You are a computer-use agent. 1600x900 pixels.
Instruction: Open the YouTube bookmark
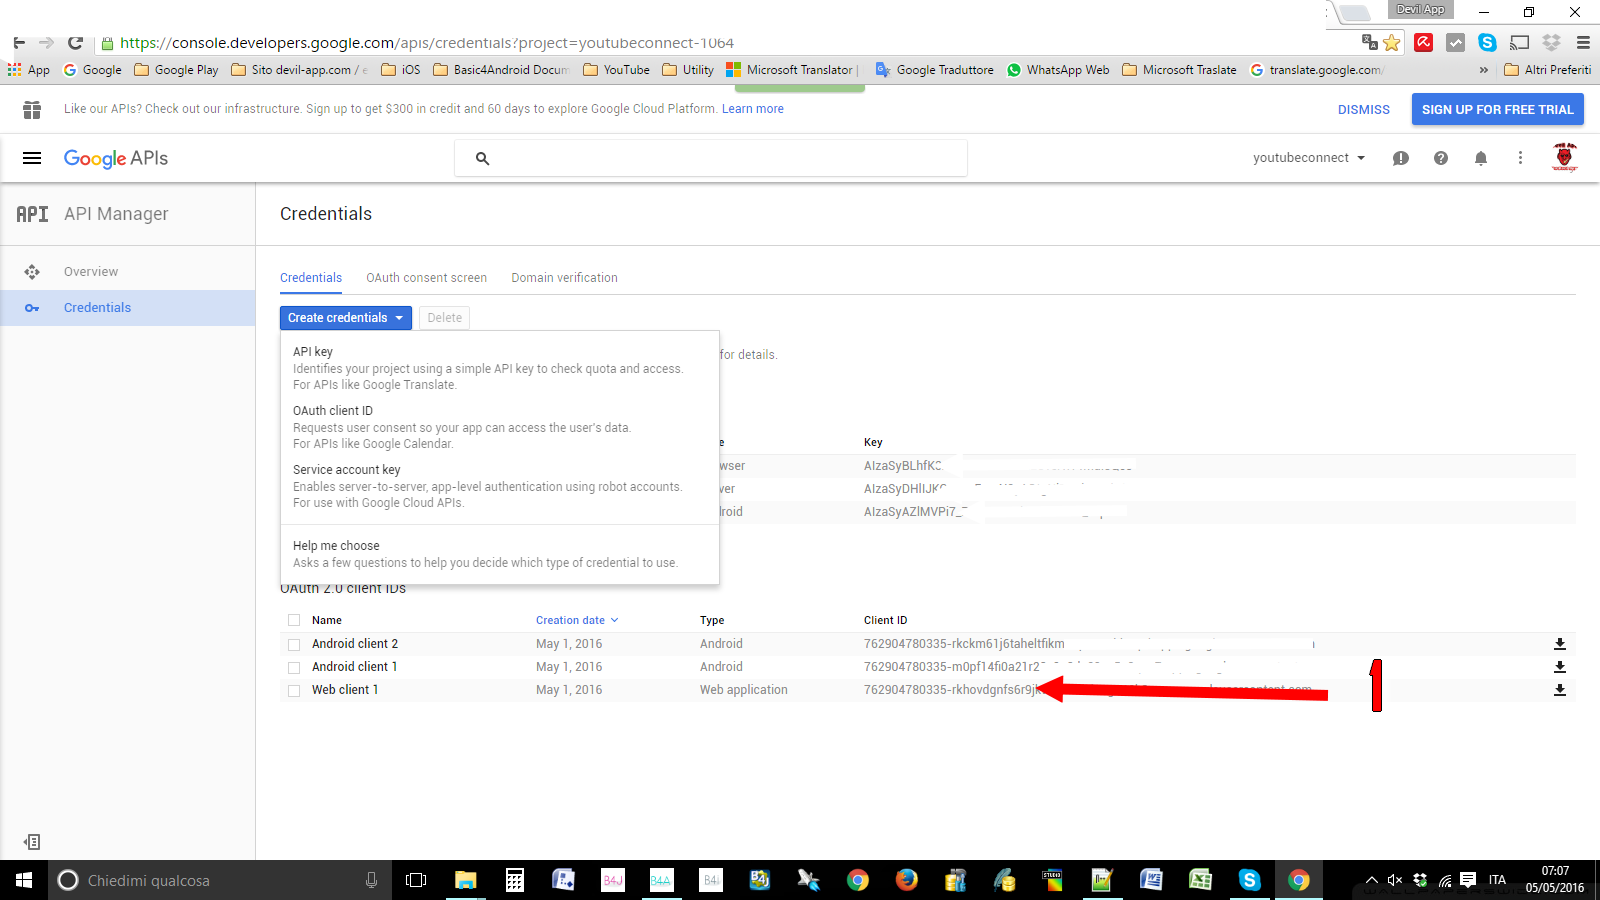point(616,70)
